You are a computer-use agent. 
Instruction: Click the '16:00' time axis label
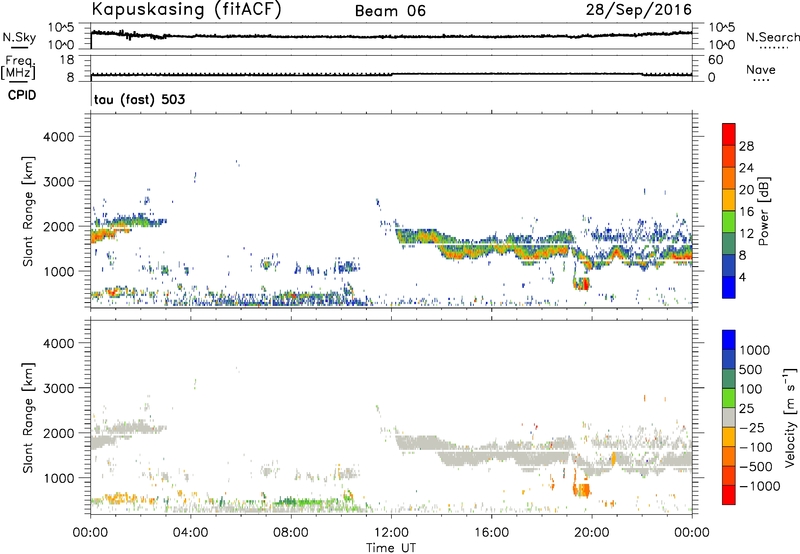(491, 533)
